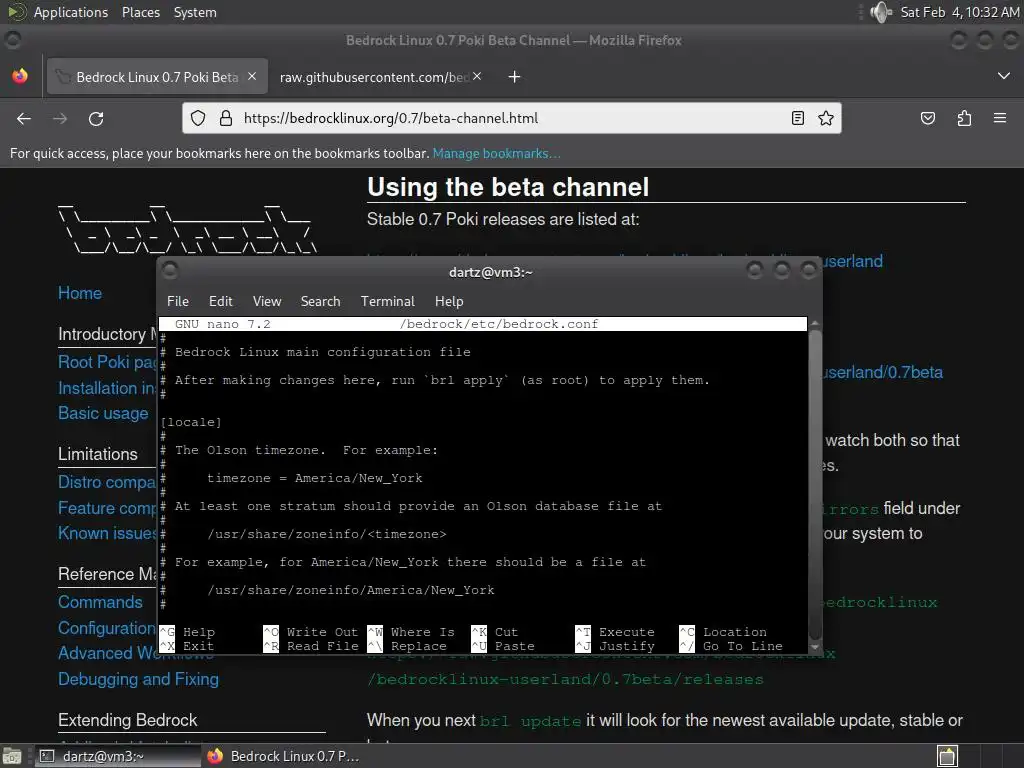The width and height of the screenshot is (1024, 768).
Task: Click the show desktop icon in taskbar
Action: coord(12,756)
